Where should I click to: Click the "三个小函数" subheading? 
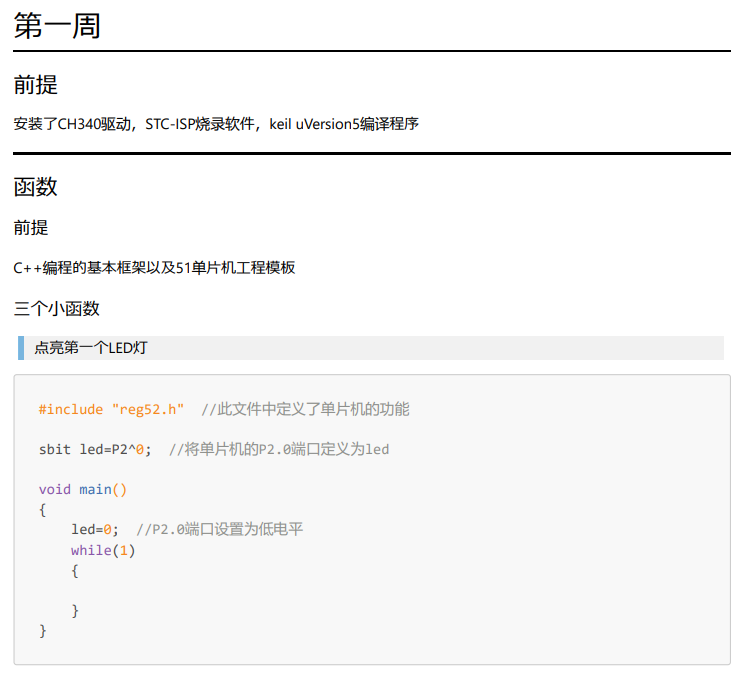(57, 308)
